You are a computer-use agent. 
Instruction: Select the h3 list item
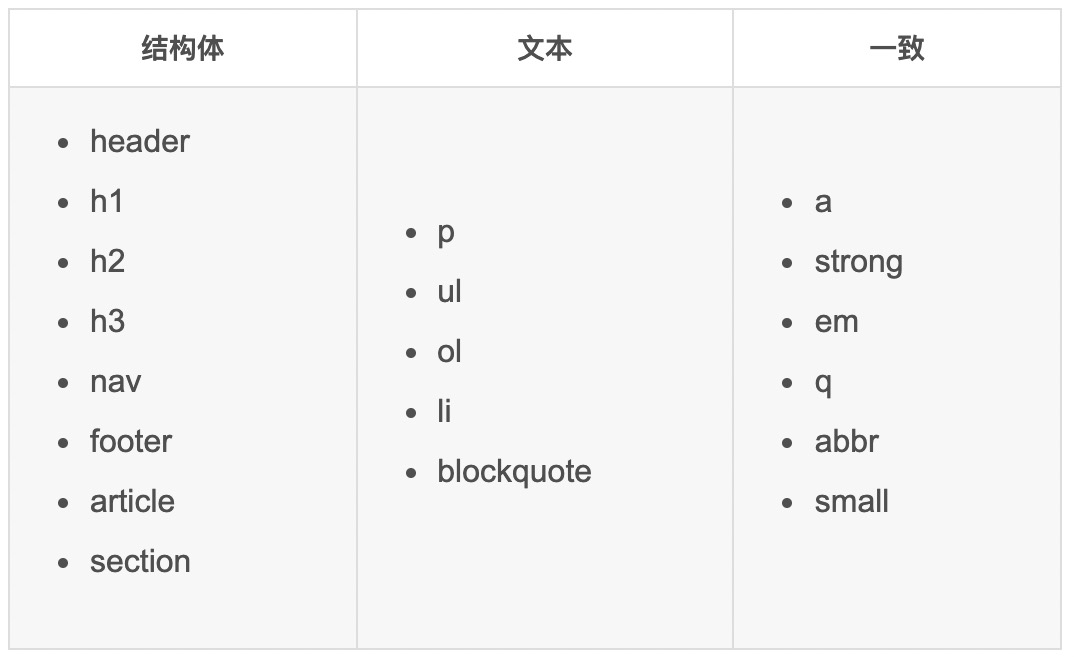108,322
